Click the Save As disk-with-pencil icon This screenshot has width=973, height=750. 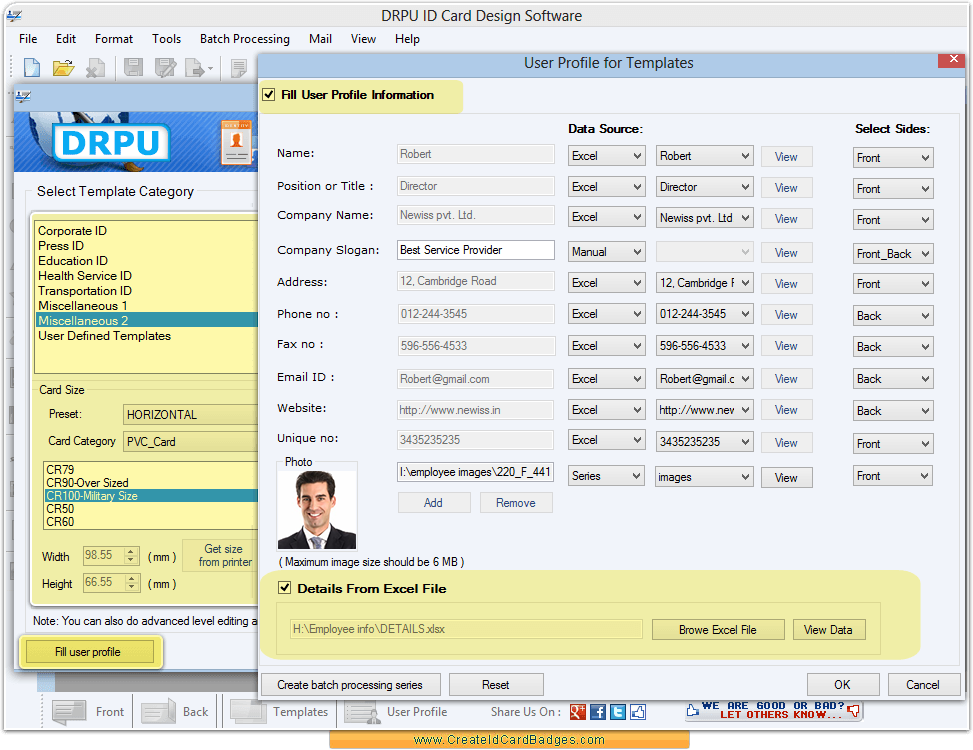[x=166, y=67]
